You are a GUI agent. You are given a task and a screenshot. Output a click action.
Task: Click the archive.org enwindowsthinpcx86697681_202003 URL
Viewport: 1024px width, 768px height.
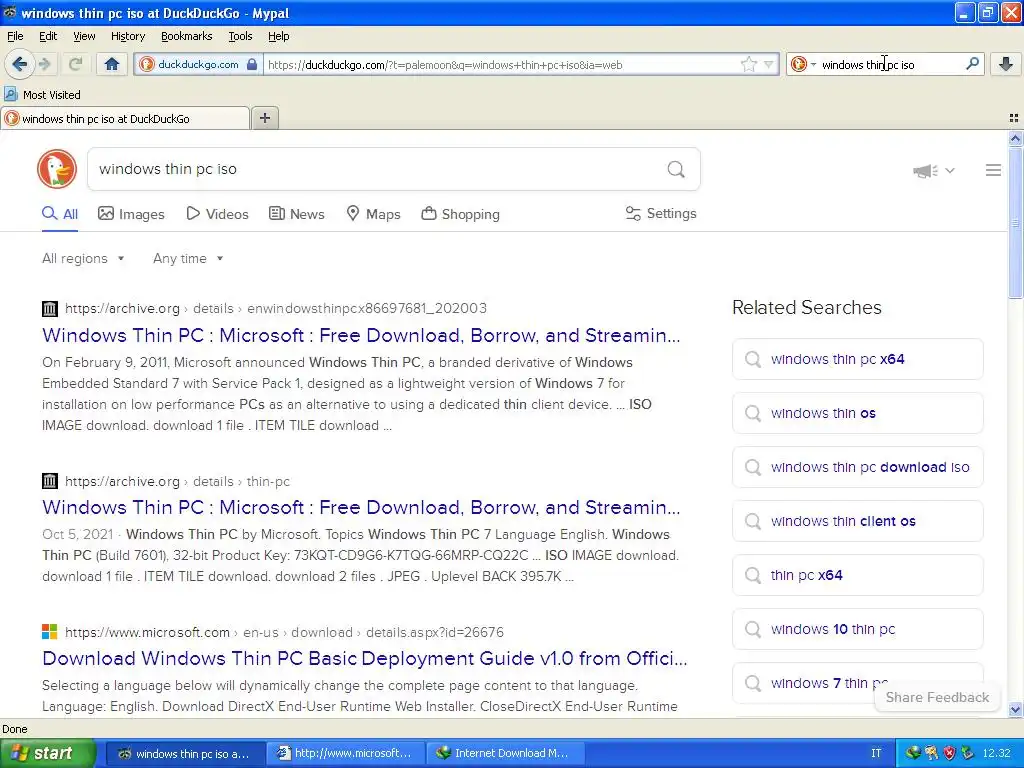pyautogui.click(x=276, y=308)
